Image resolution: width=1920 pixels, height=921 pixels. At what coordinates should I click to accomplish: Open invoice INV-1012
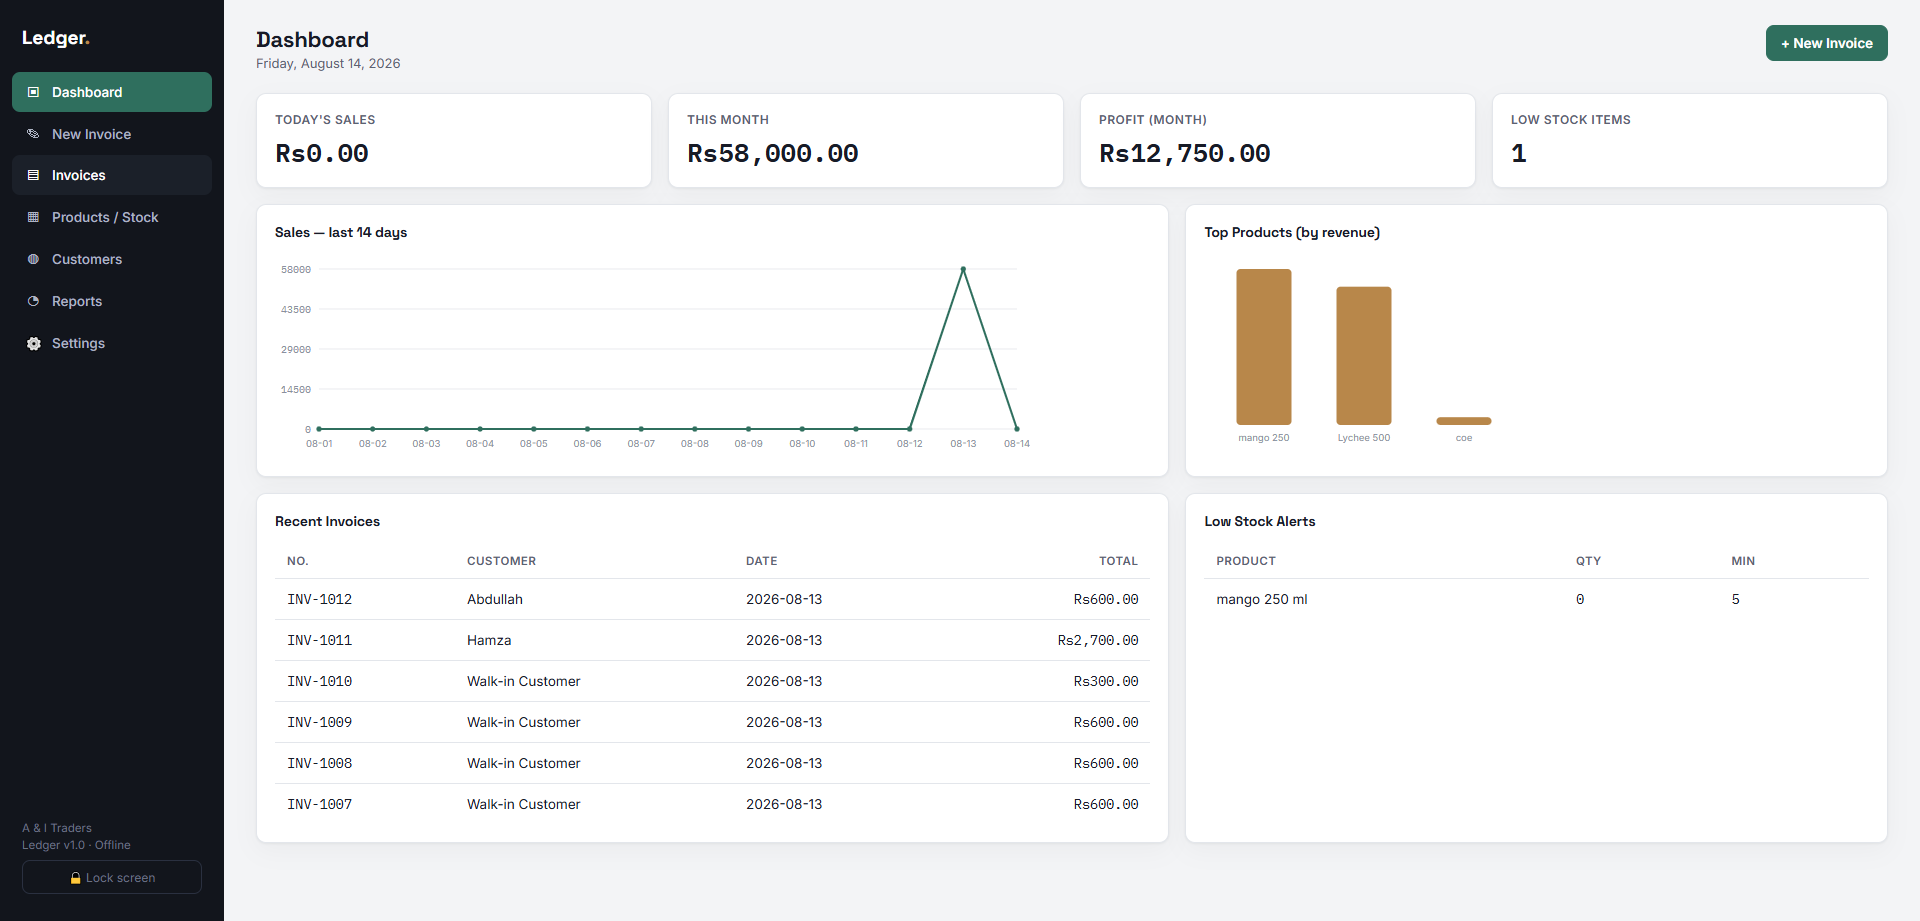(x=319, y=599)
